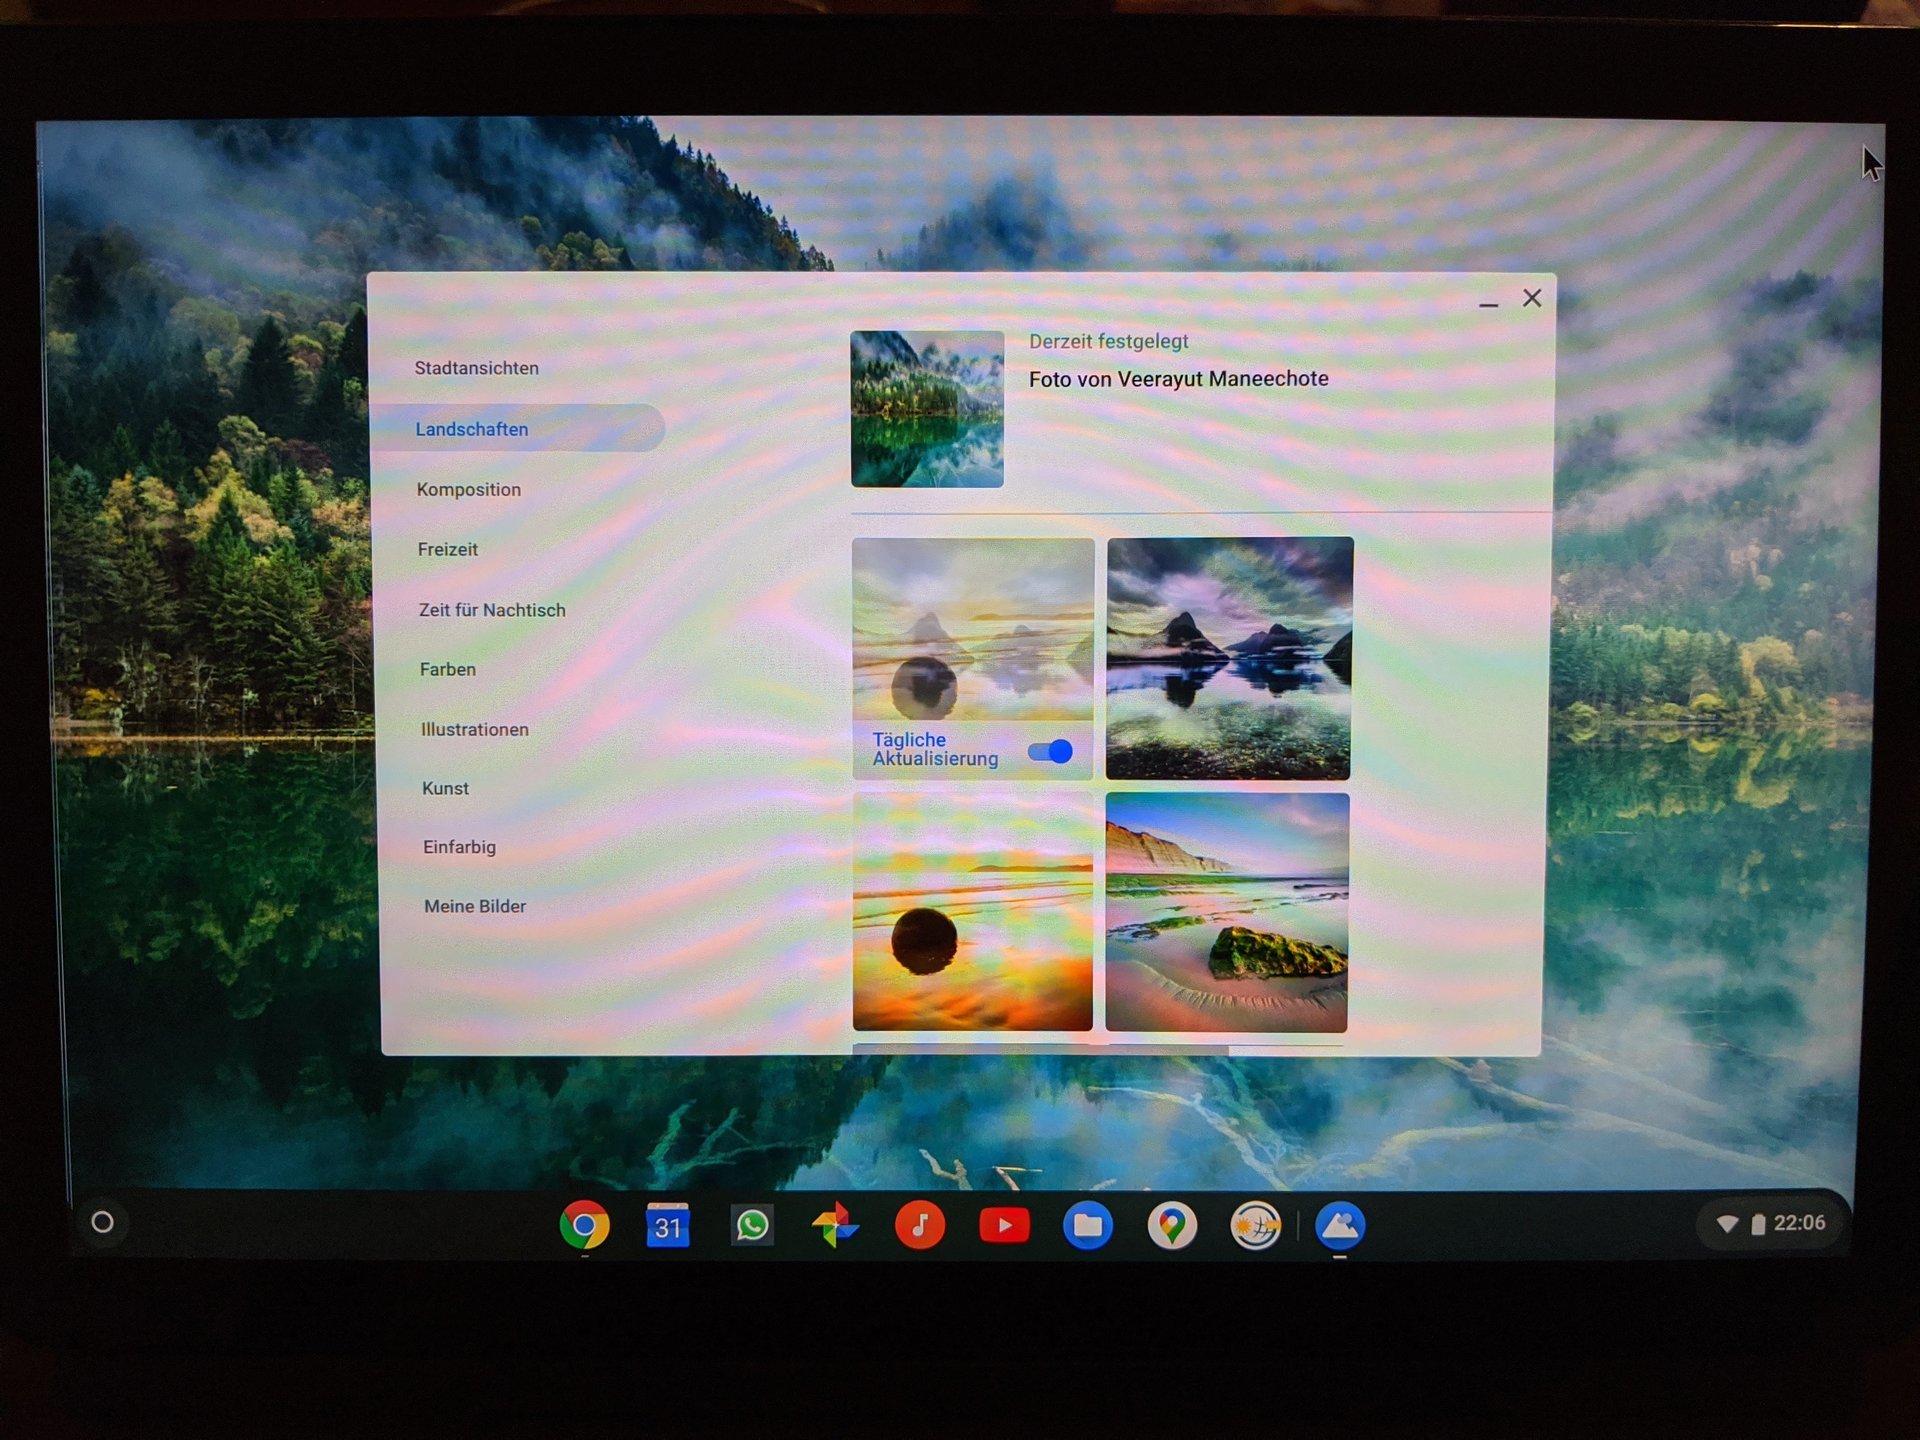Screen dimensions: 1920x1440
Task: Open the round sun-and-clouds shelf app
Action: (1256, 1225)
